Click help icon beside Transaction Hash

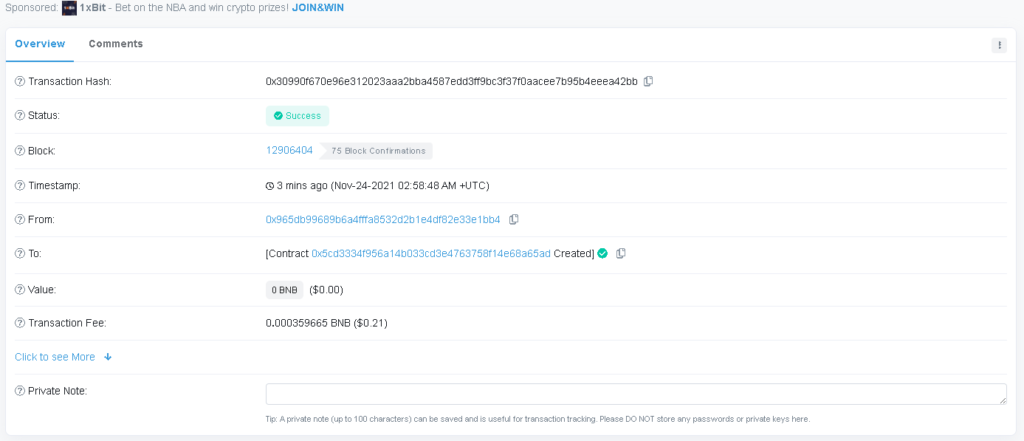20,82
